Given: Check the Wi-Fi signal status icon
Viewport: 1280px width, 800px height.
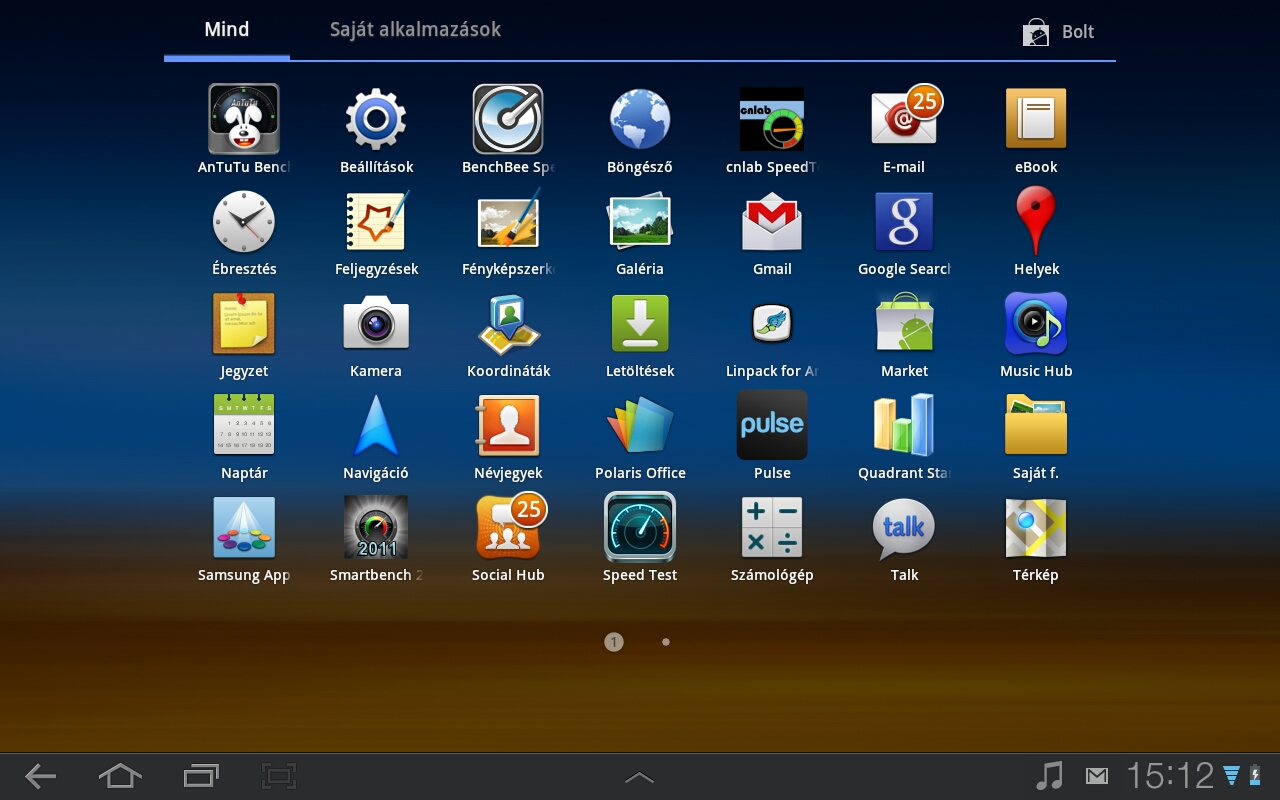Looking at the screenshot, I should tap(1232, 775).
